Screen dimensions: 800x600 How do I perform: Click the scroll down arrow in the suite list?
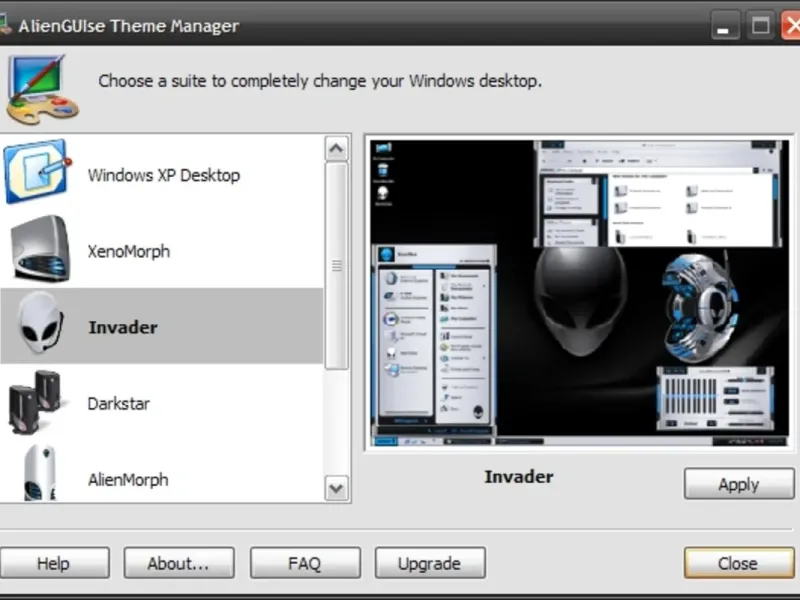[336, 488]
